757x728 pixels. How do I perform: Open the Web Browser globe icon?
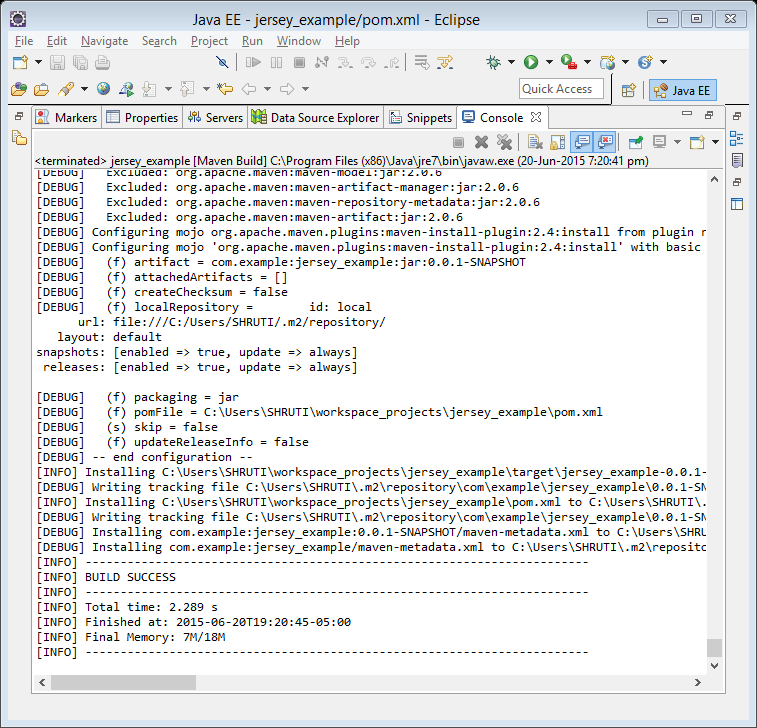103,89
